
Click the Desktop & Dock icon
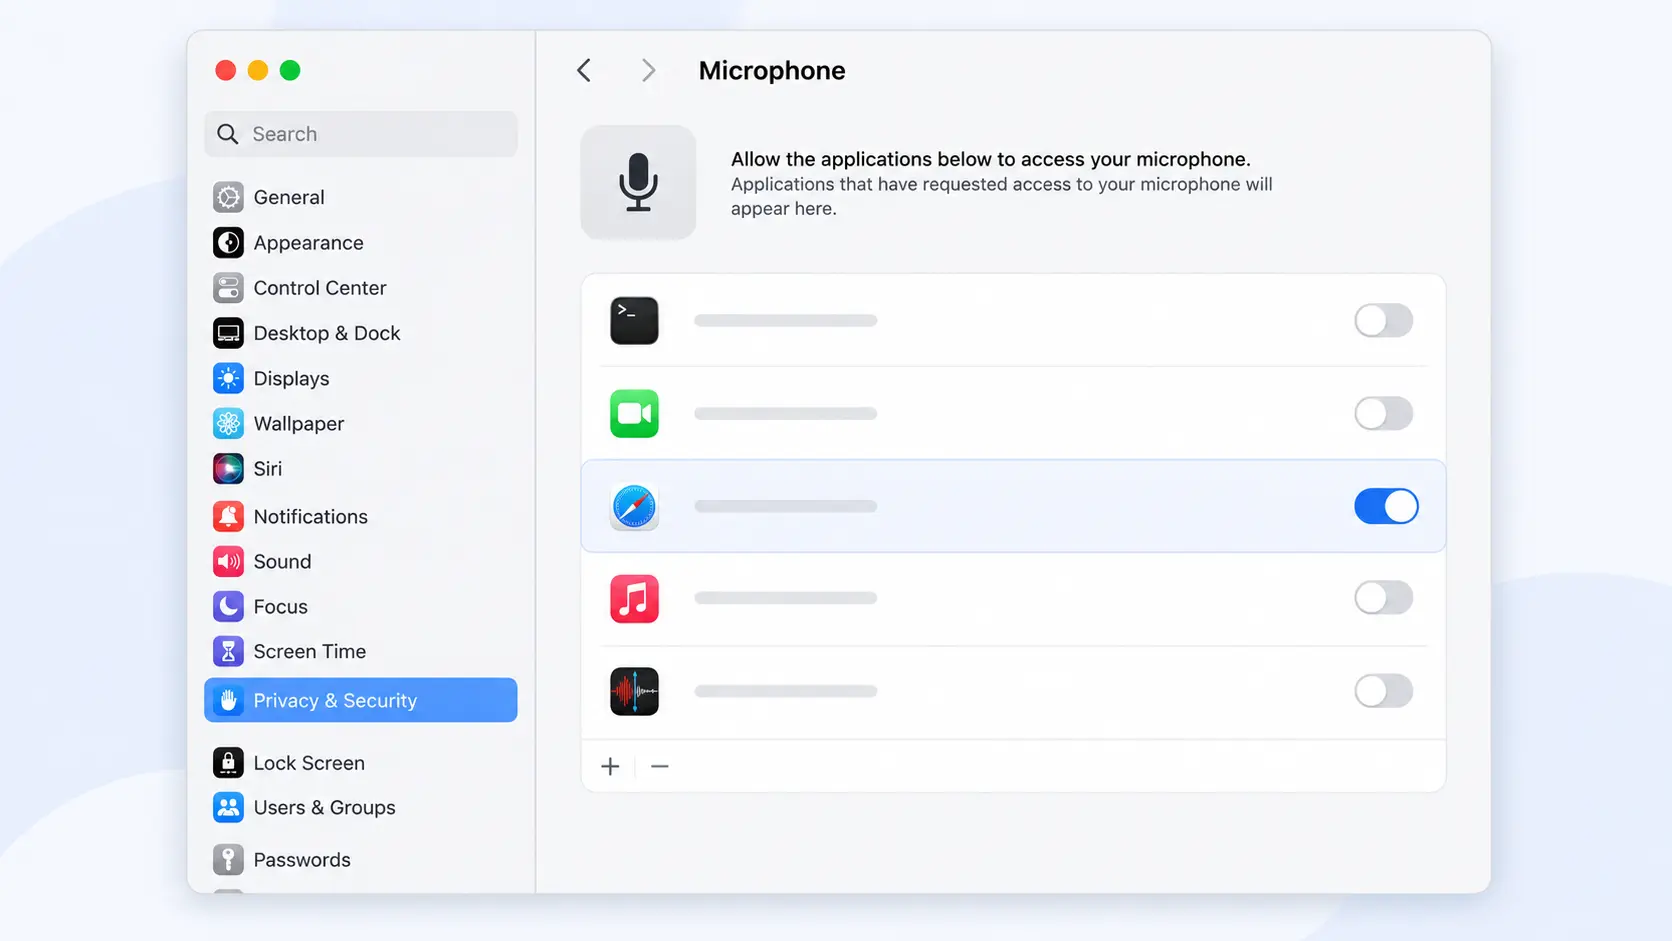click(228, 333)
